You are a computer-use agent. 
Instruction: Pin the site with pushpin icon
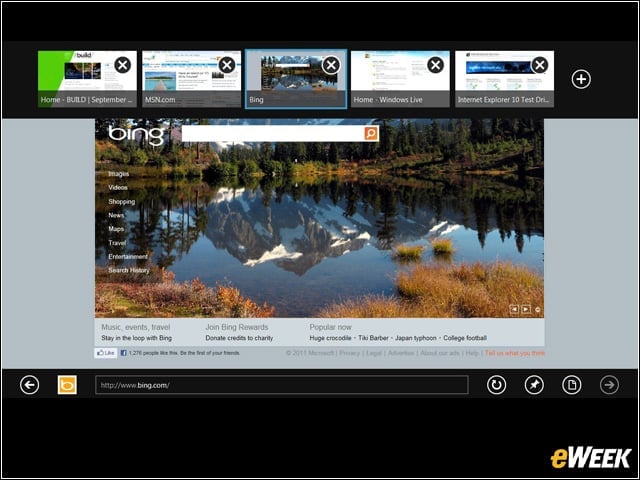[534, 384]
